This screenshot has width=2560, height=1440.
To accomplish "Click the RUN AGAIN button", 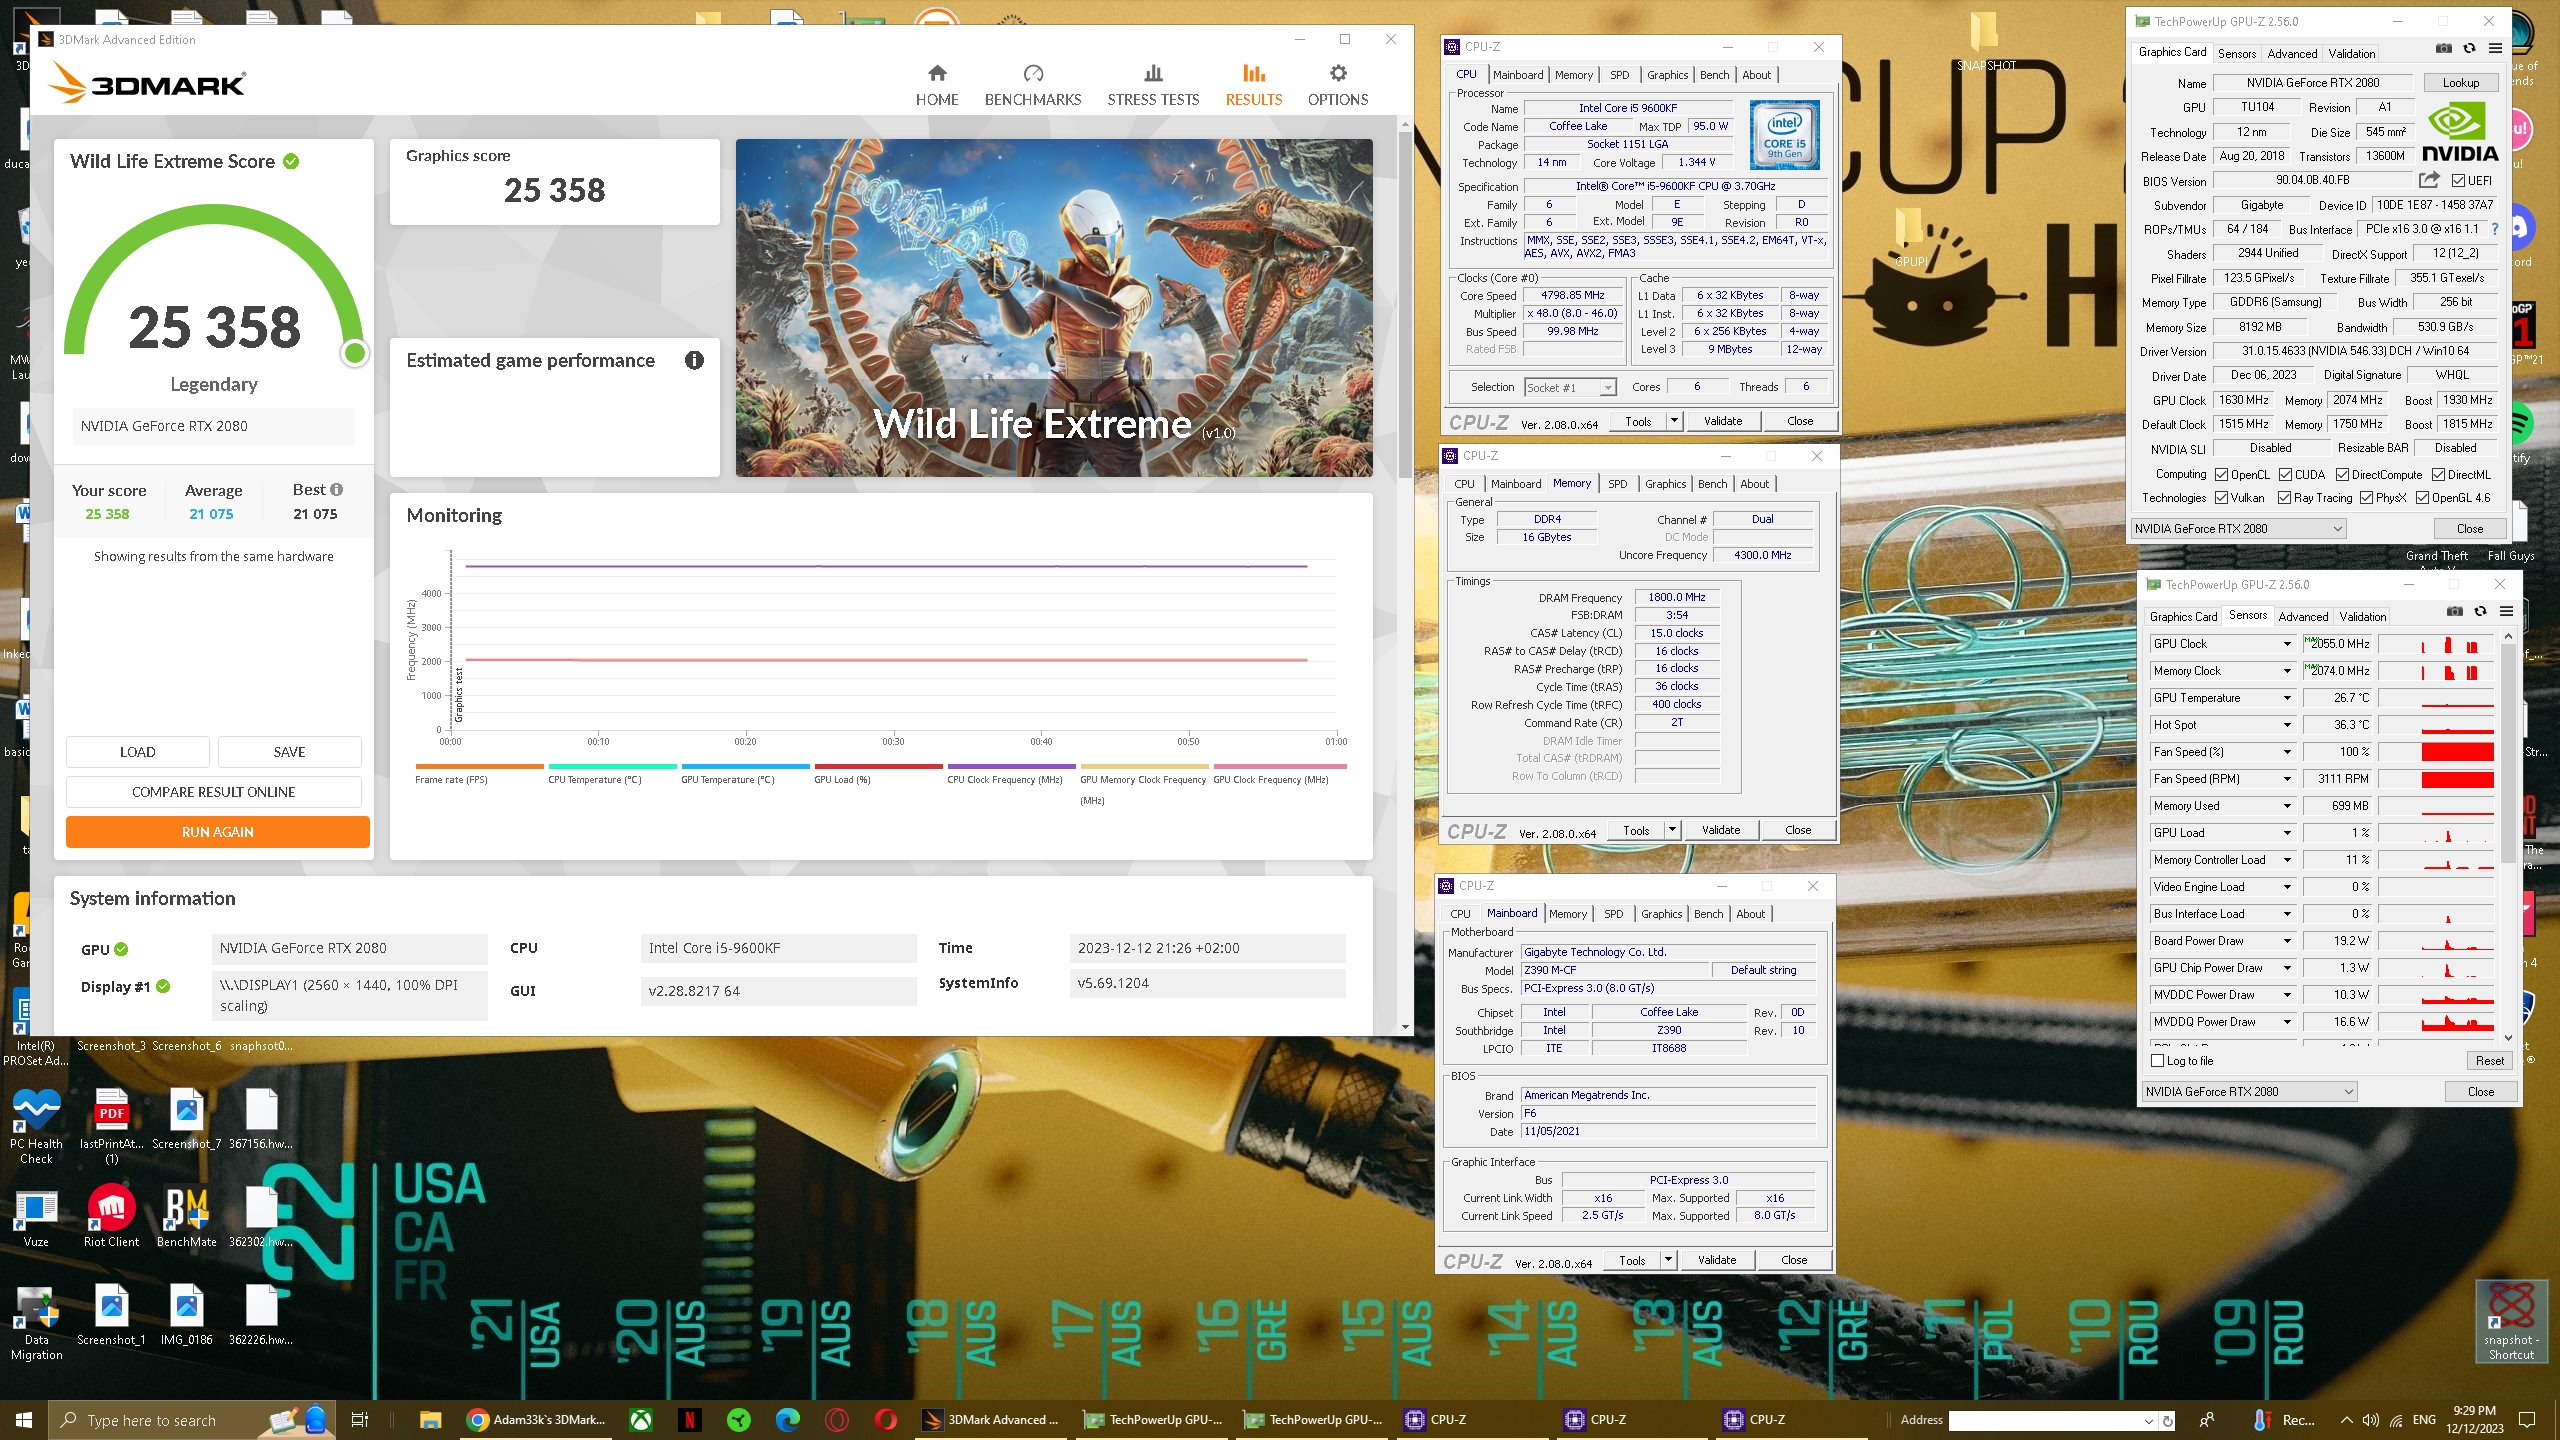I will tap(217, 832).
